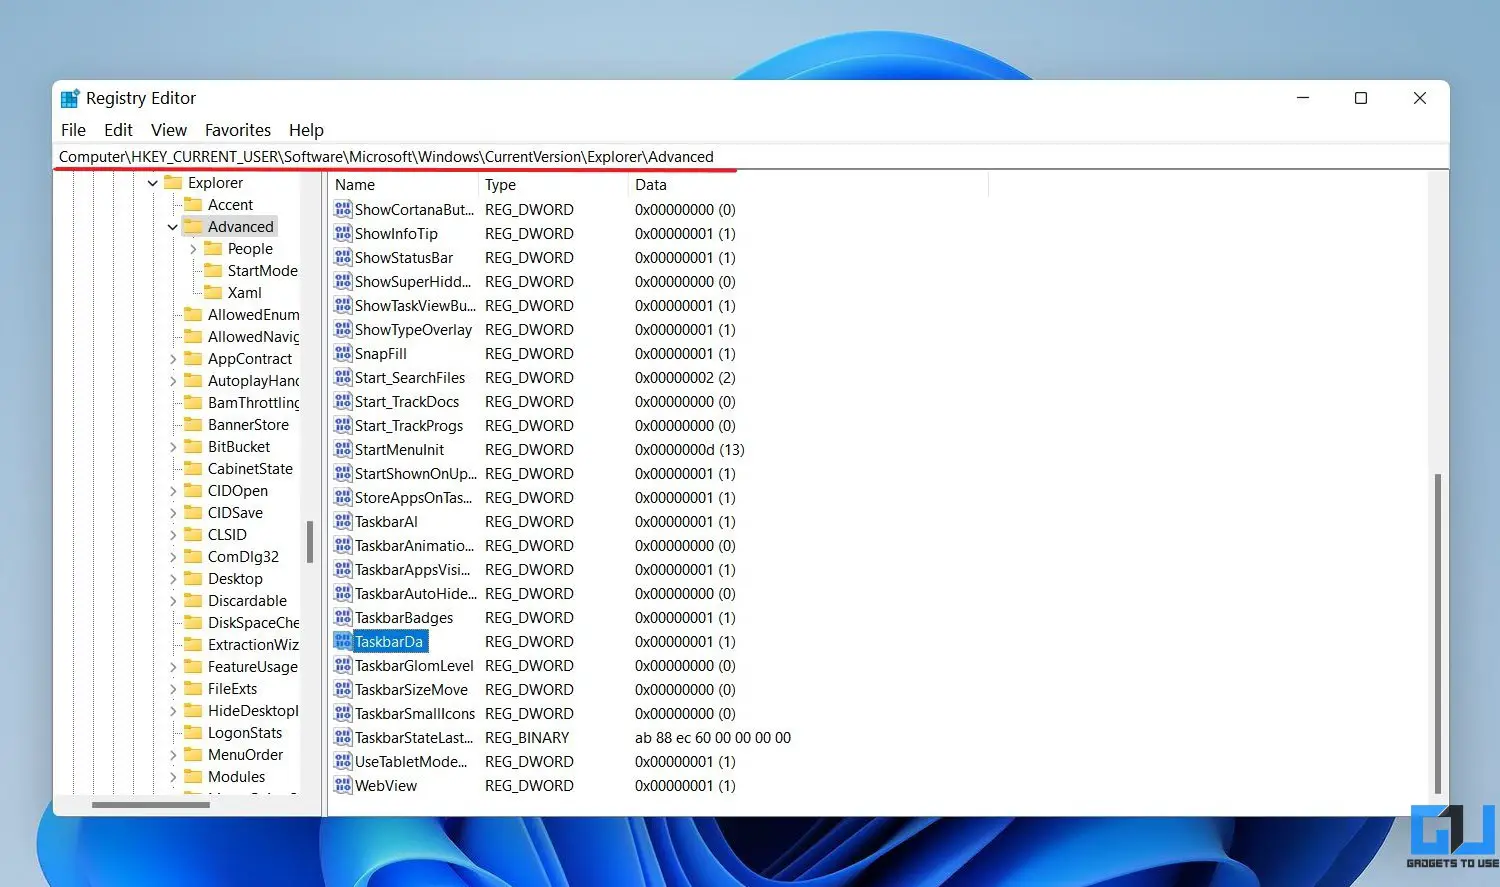Click the Xaml folder icon

tap(213, 292)
